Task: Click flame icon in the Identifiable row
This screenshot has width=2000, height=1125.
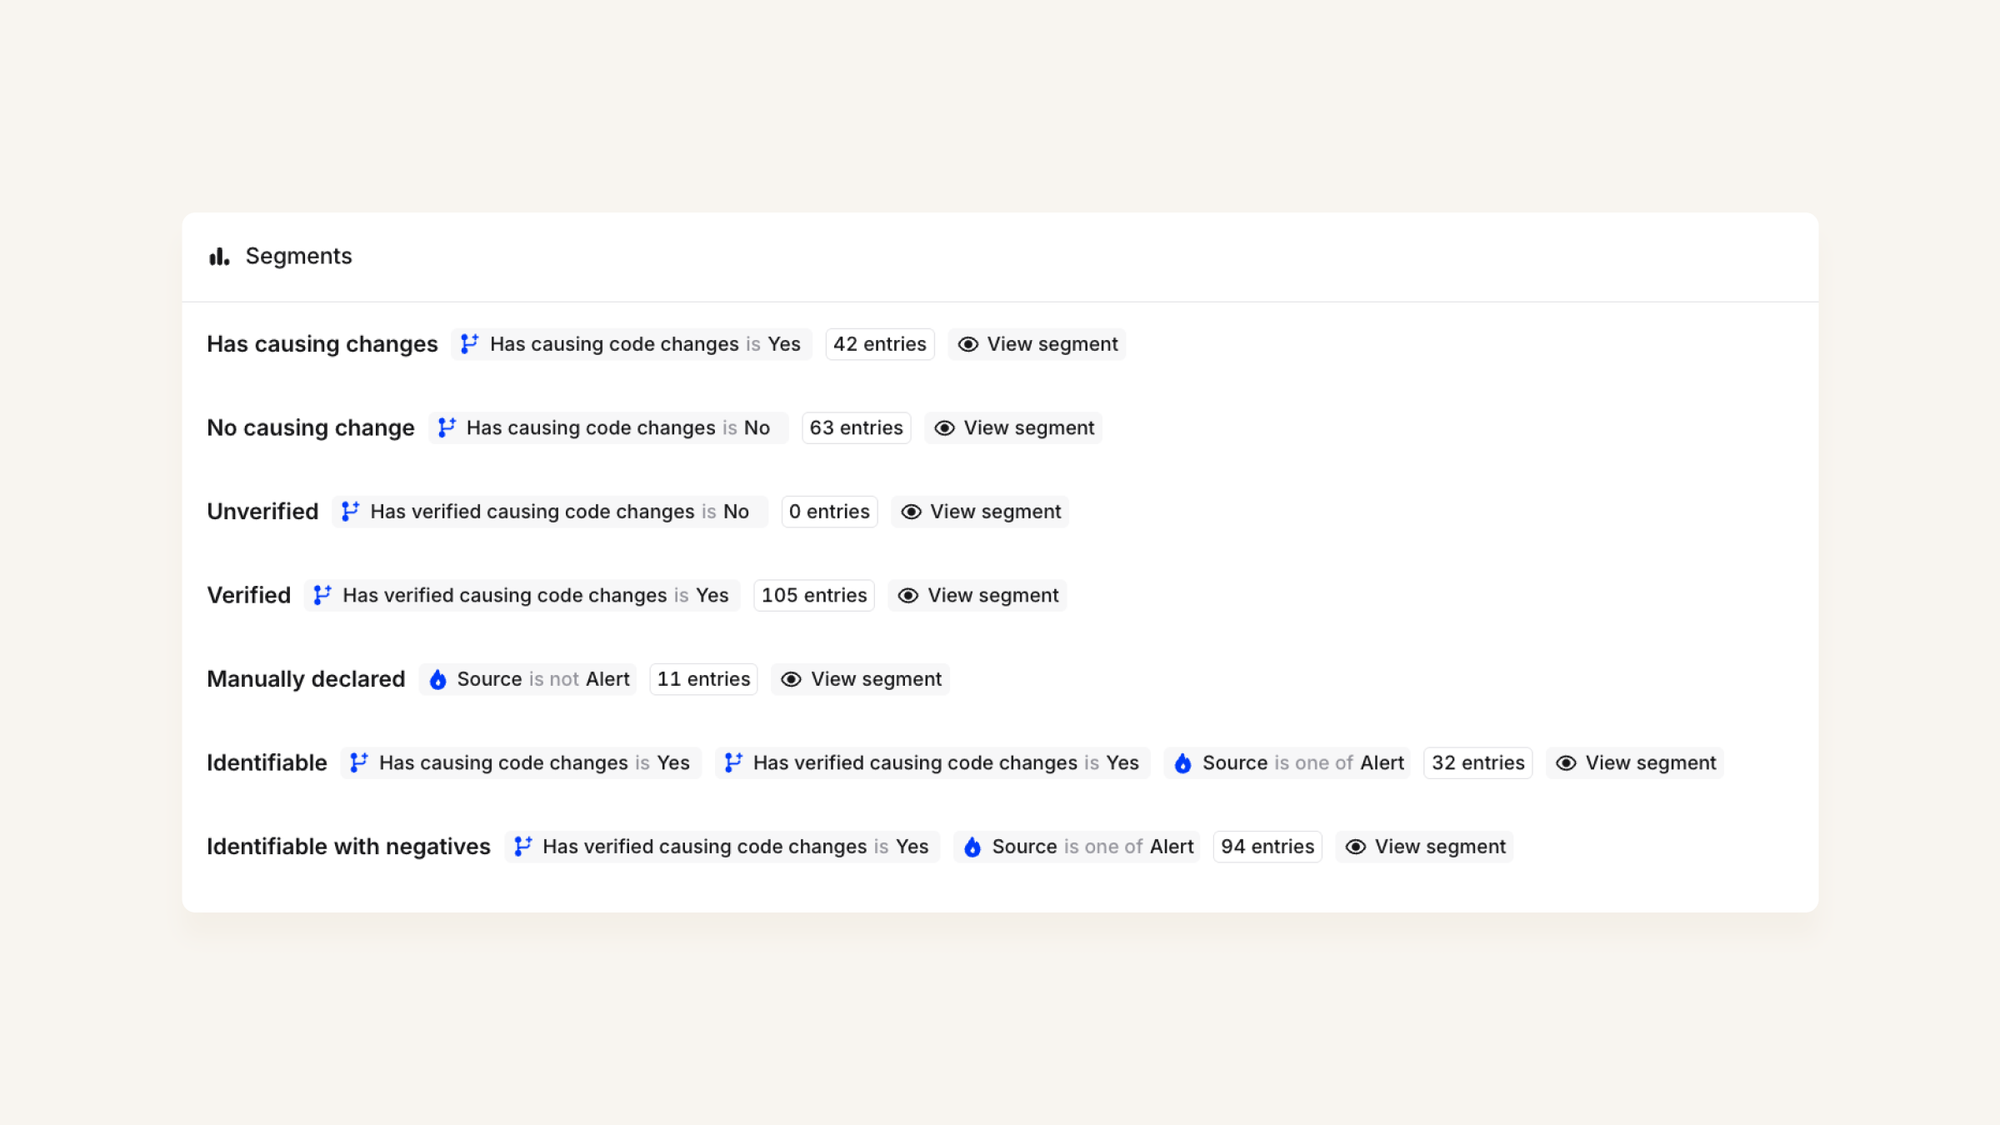Action: [x=1183, y=764]
